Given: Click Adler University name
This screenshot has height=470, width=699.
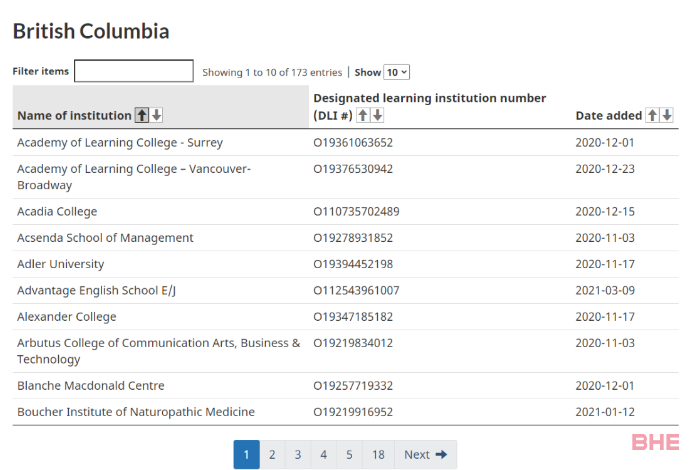Looking at the screenshot, I should tap(61, 264).
